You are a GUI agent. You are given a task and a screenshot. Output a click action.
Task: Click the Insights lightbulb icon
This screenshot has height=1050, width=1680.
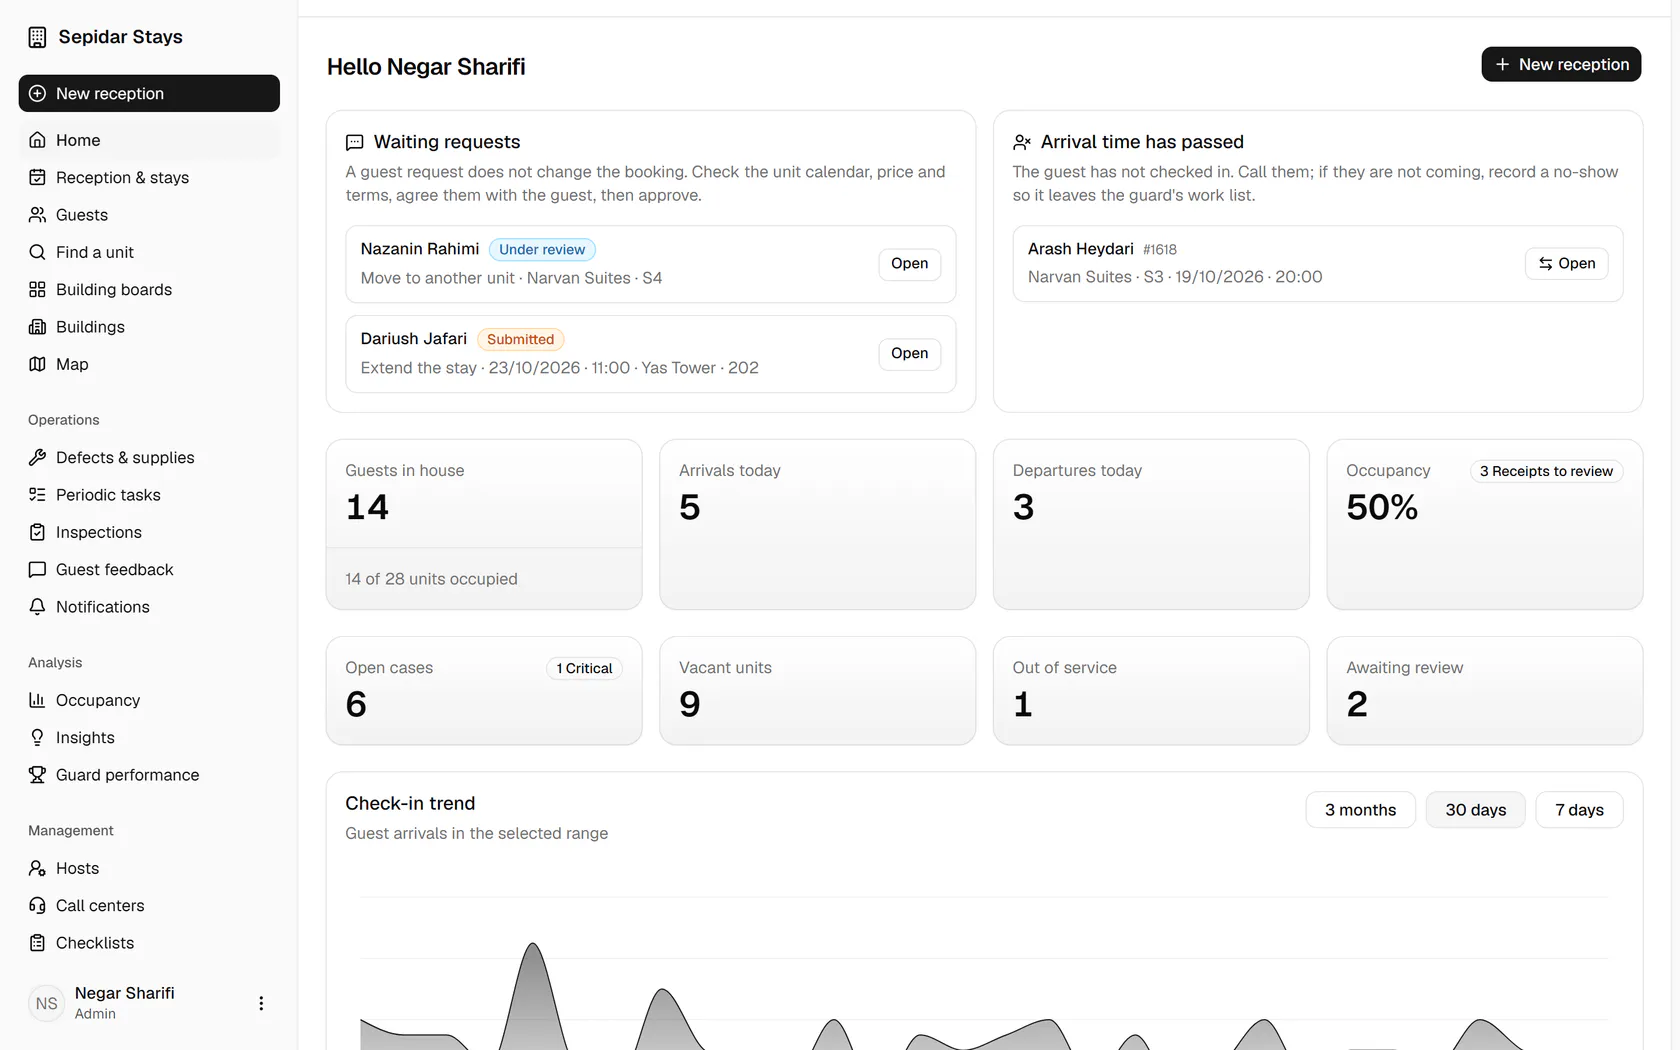click(37, 737)
